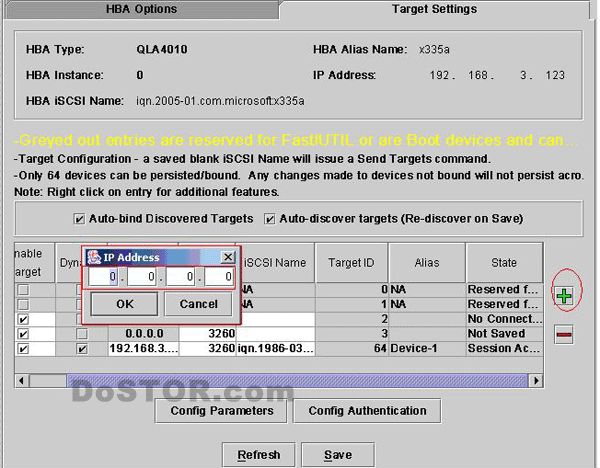Image resolution: width=600 pixels, height=468 pixels.
Task: Click the IP Address dialog title icon
Action: tap(94, 257)
